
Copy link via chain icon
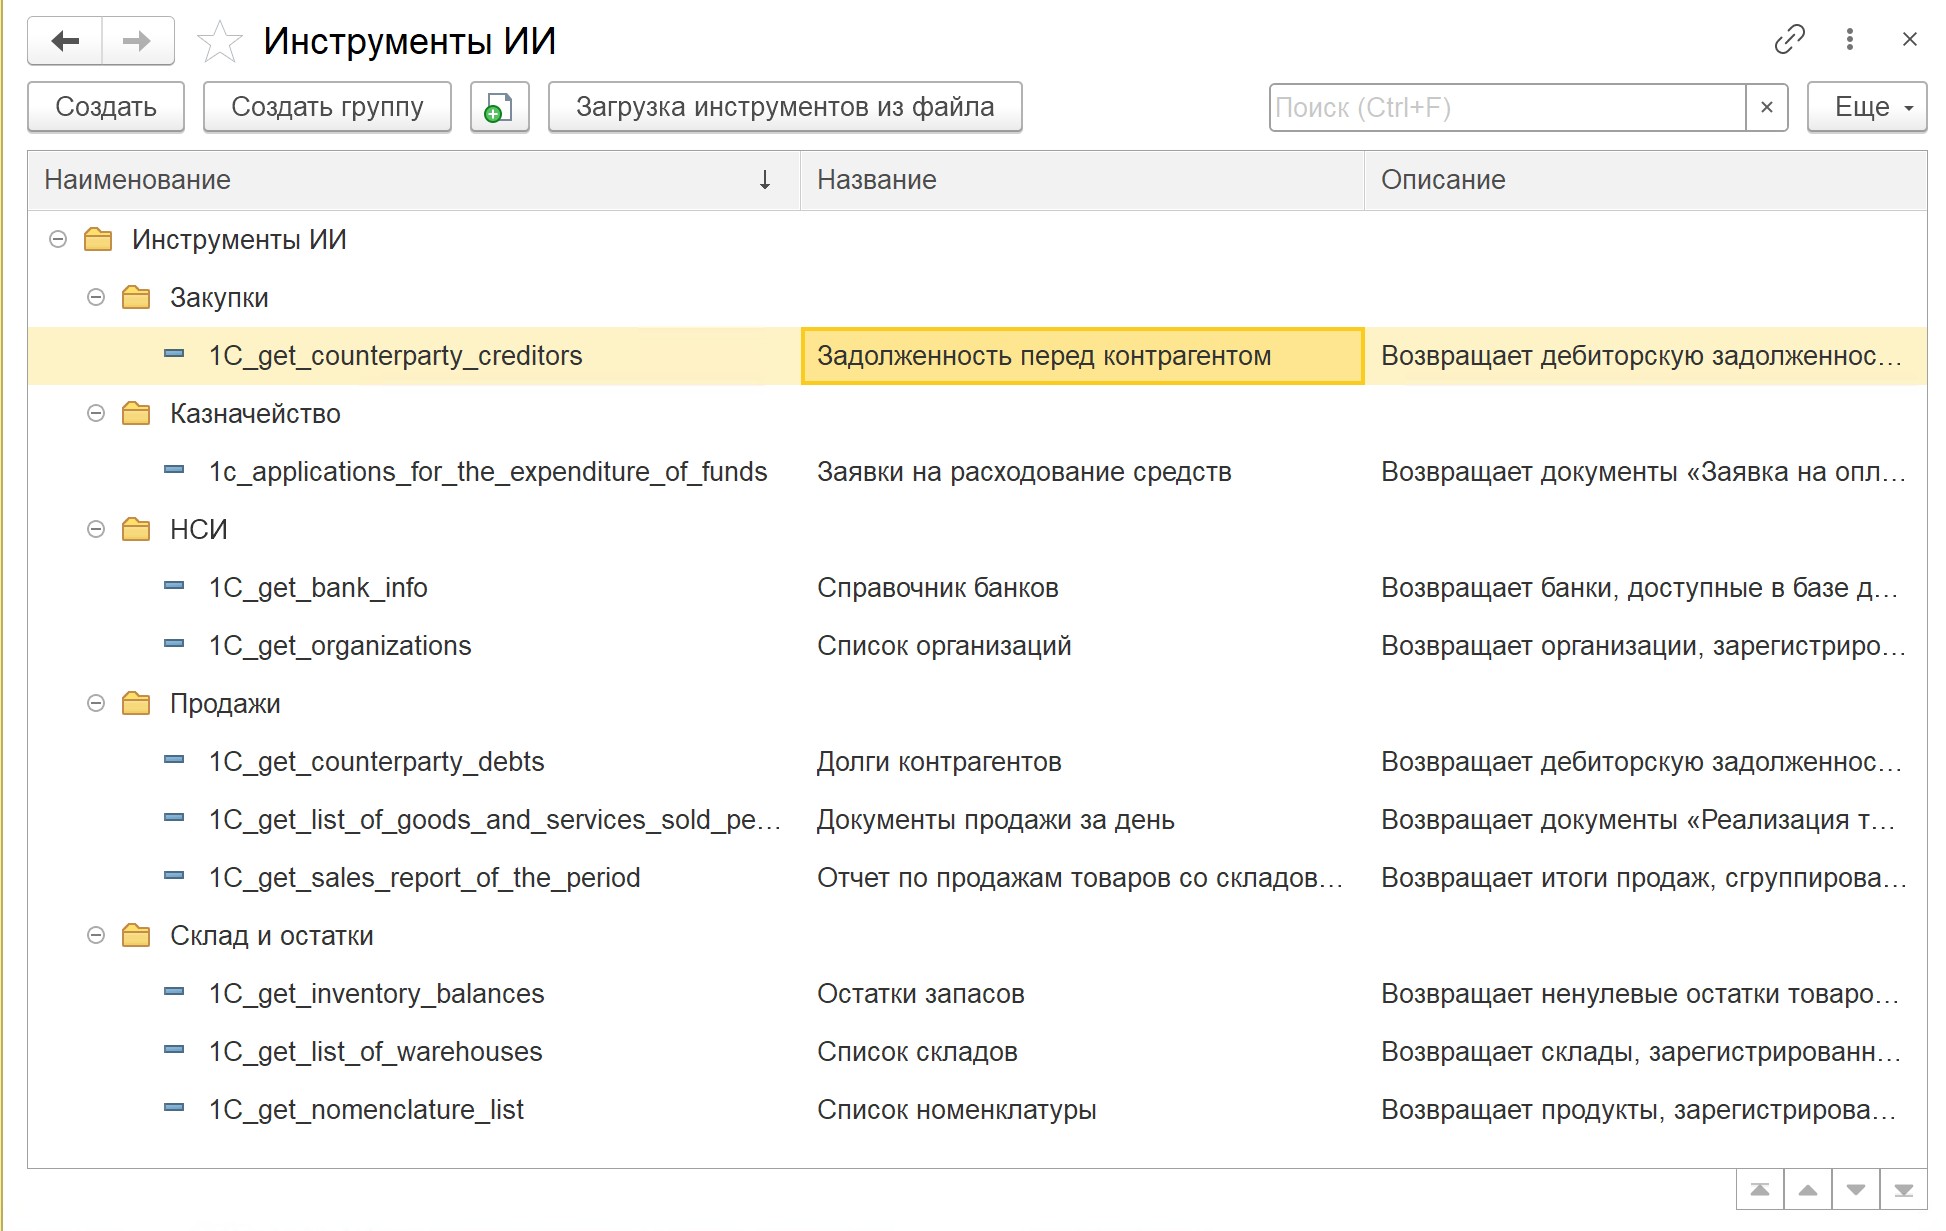[x=1789, y=40]
